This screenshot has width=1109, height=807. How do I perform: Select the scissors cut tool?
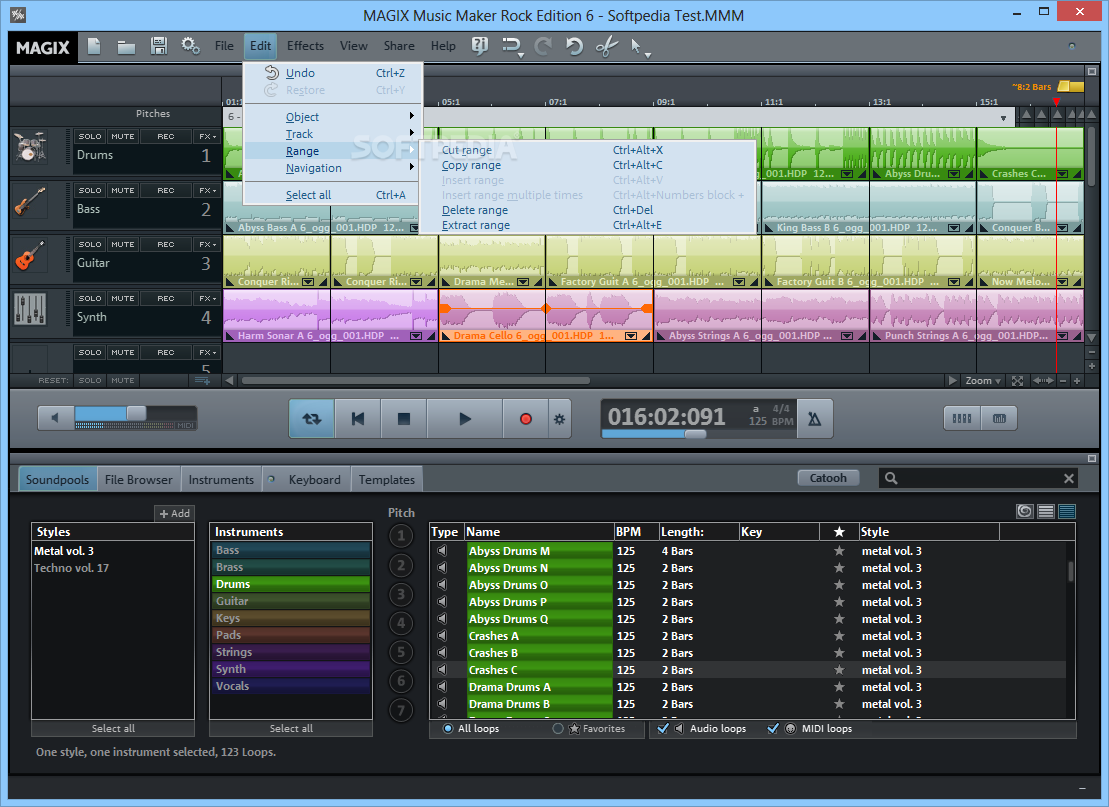tap(606, 47)
